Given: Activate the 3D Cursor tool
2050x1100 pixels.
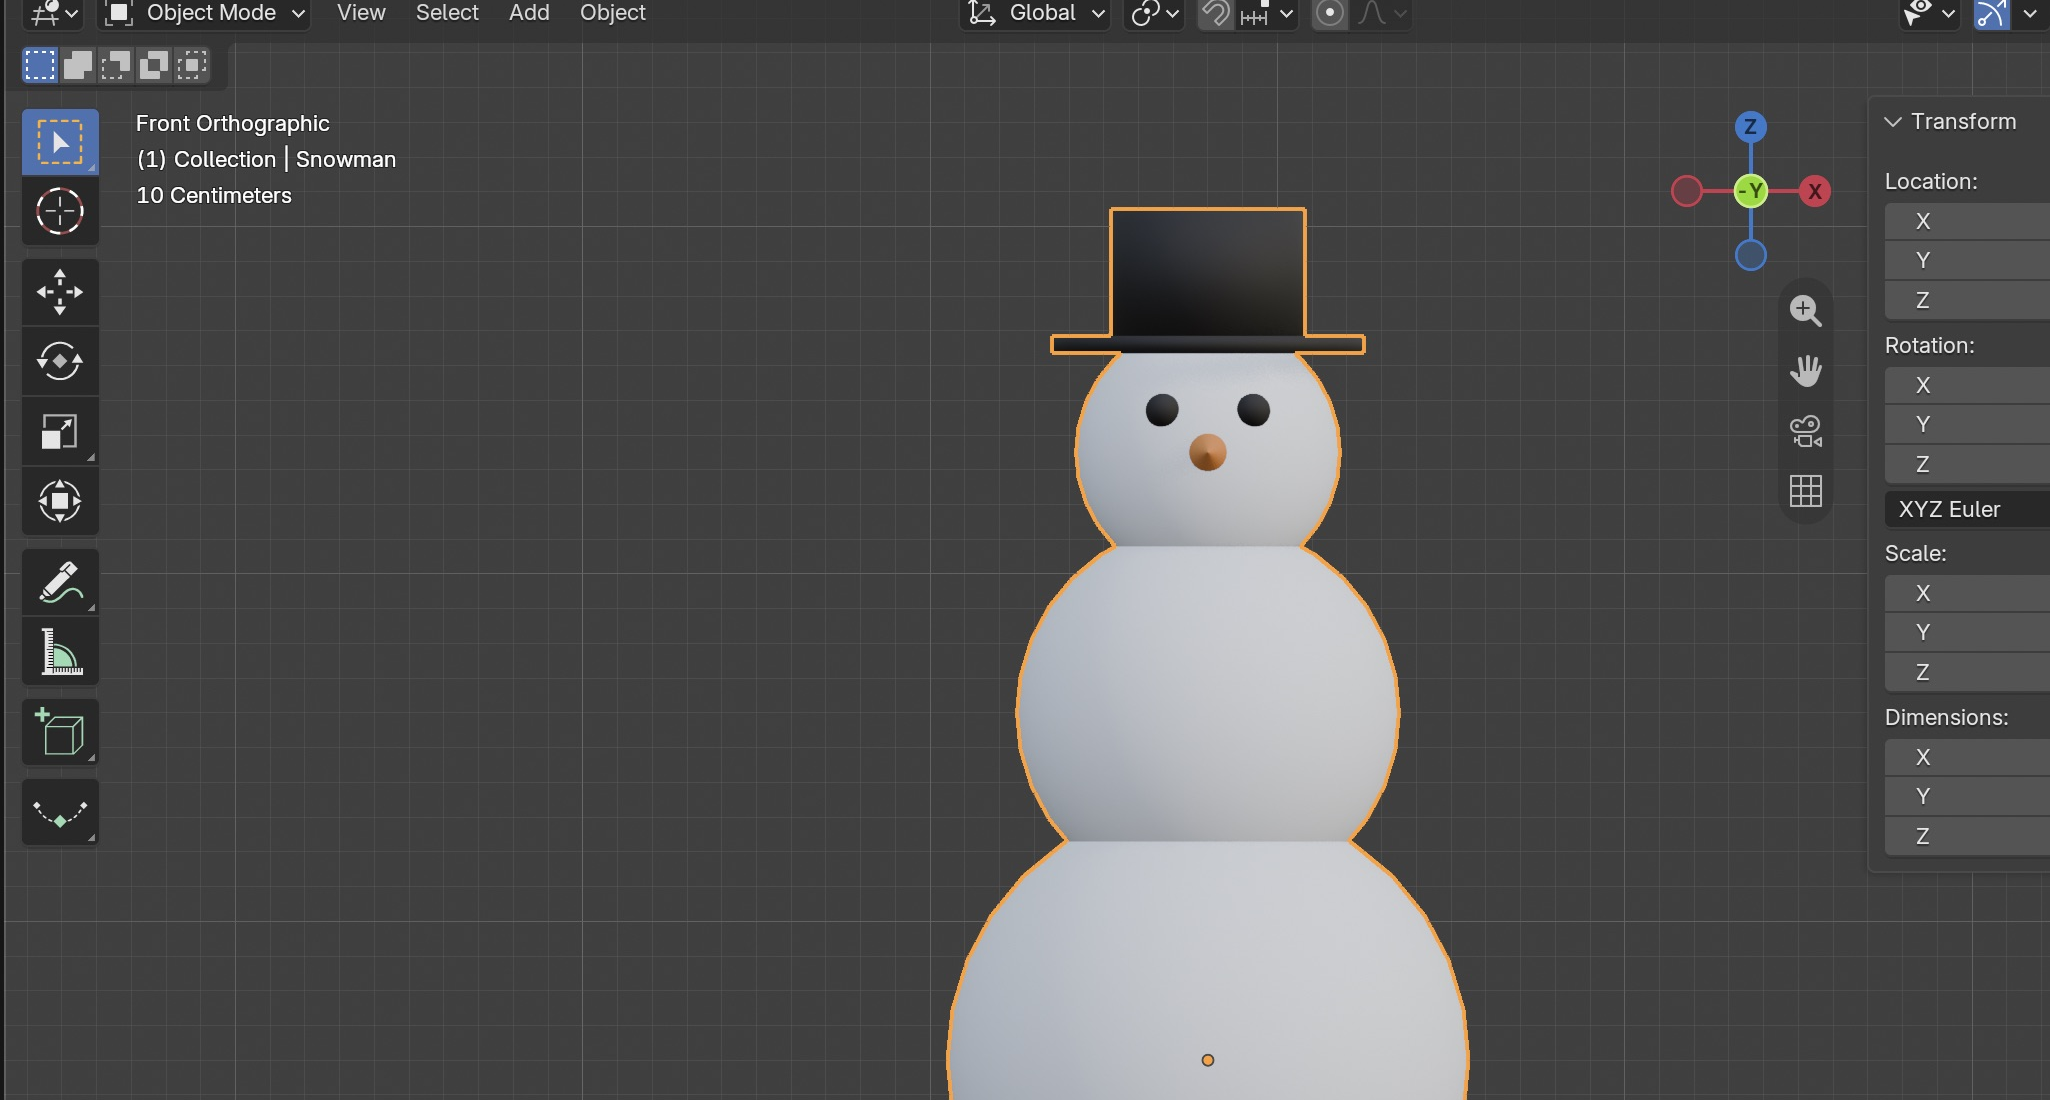Looking at the screenshot, I should 60,211.
